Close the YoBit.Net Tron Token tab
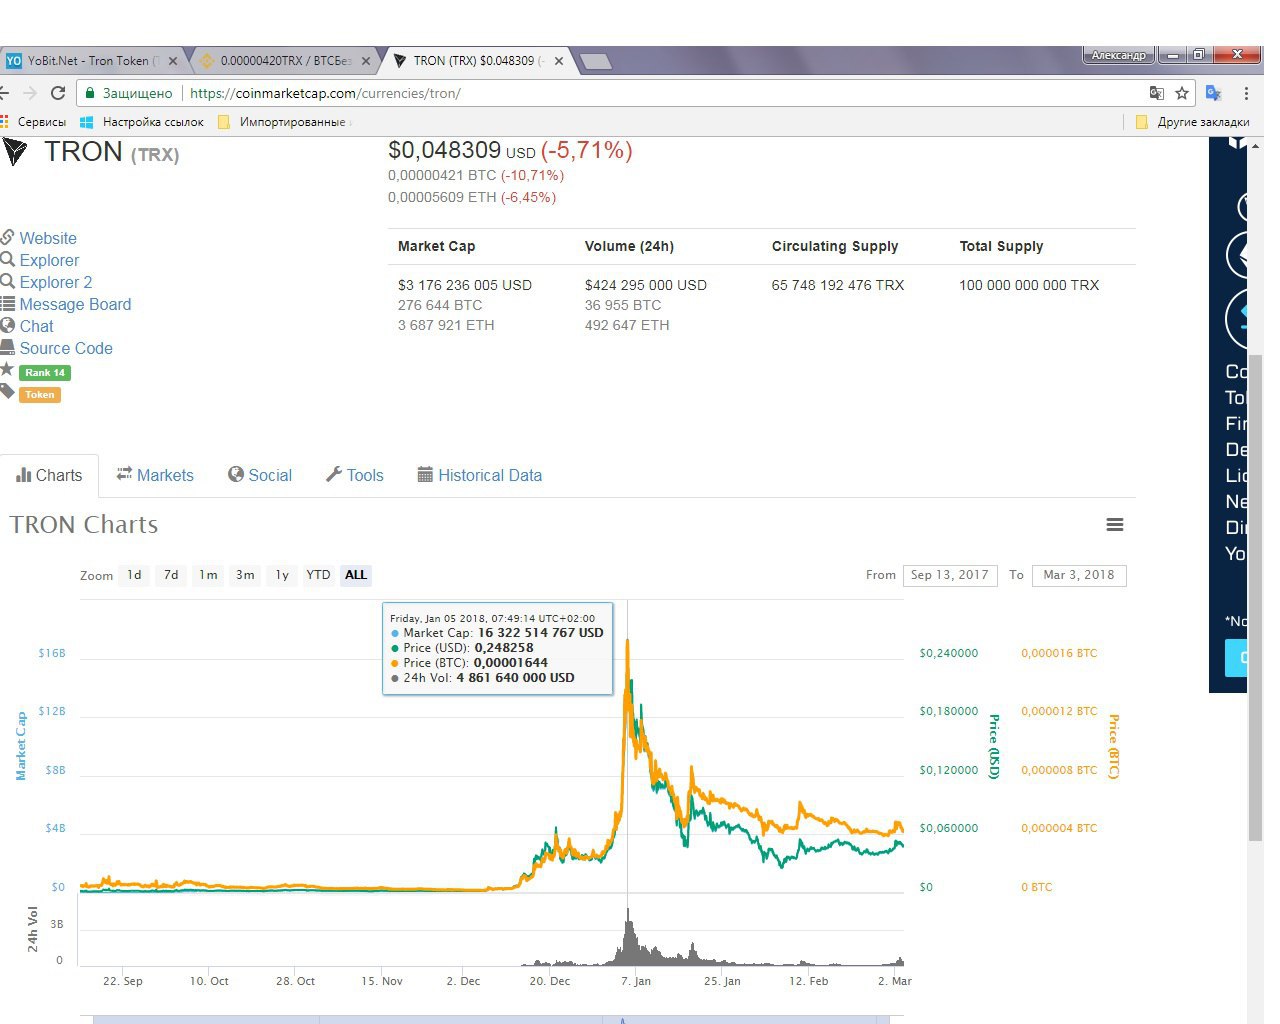Image resolution: width=1280 pixels, height=1024 pixels. tap(172, 61)
